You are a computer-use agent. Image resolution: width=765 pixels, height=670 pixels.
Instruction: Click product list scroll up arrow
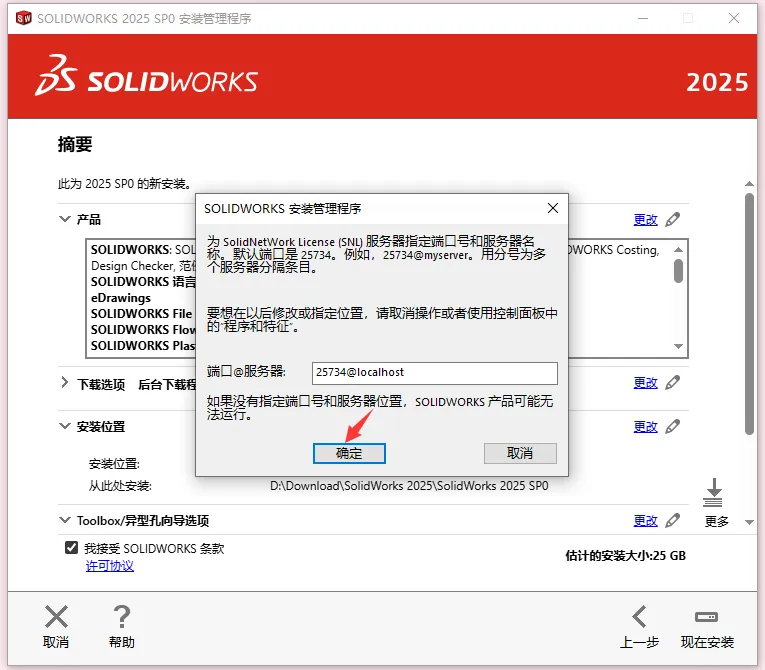pyautogui.click(x=678, y=250)
